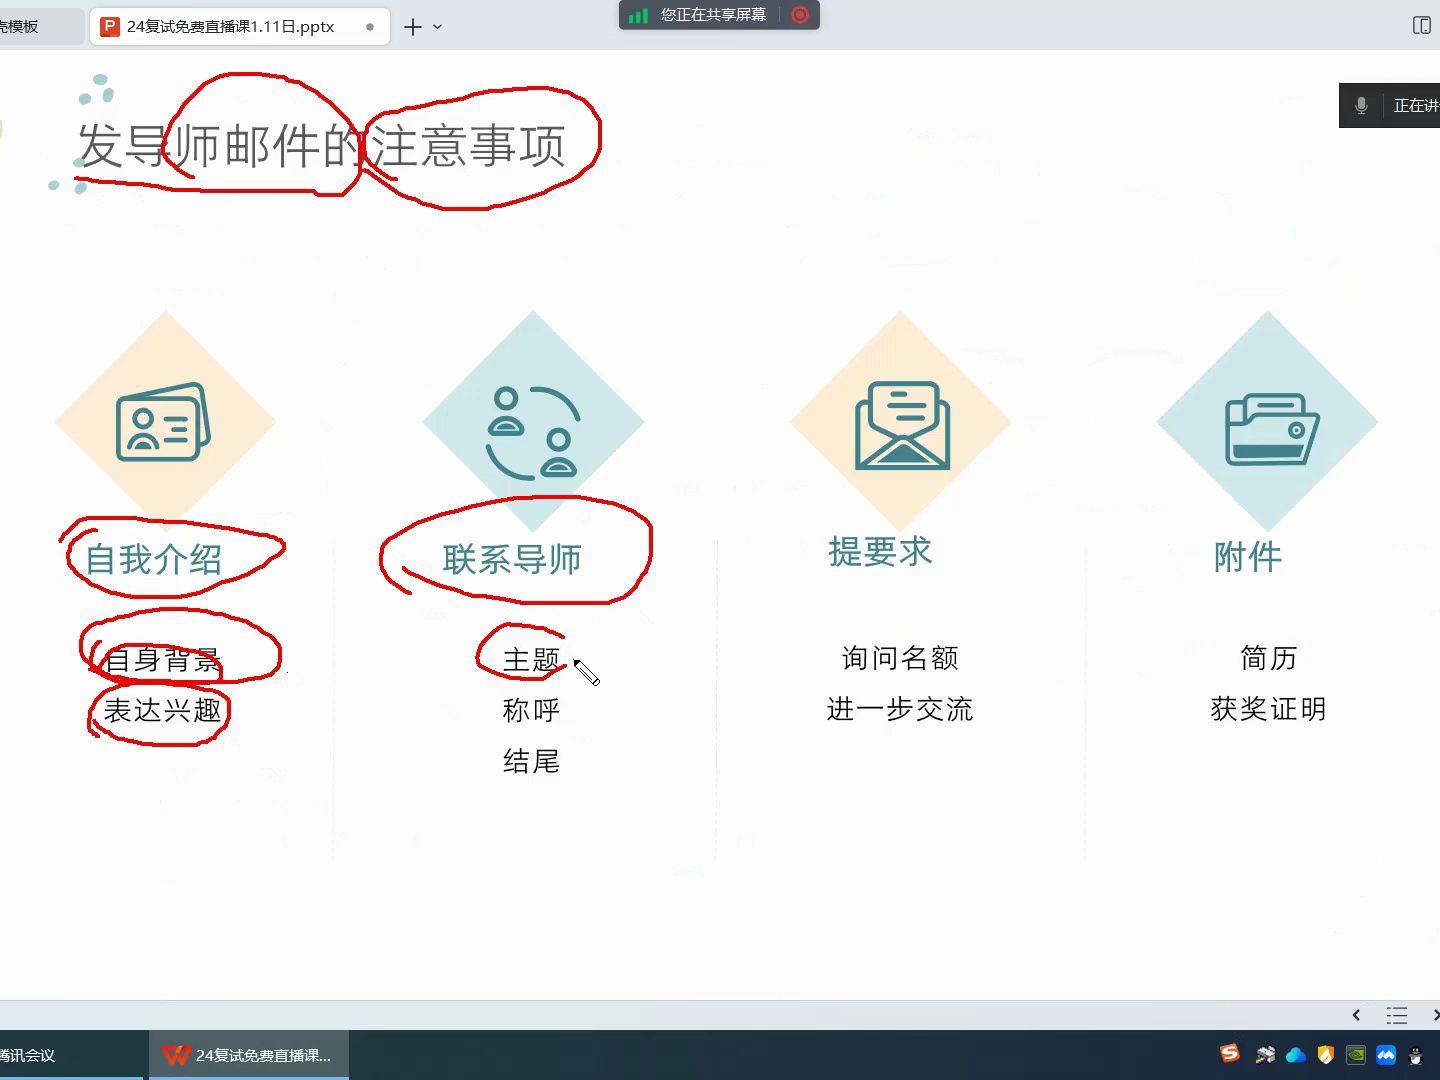Open the slide list outline icon
The width and height of the screenshot is (1440, 1080).
[x=1397, y=1015]
